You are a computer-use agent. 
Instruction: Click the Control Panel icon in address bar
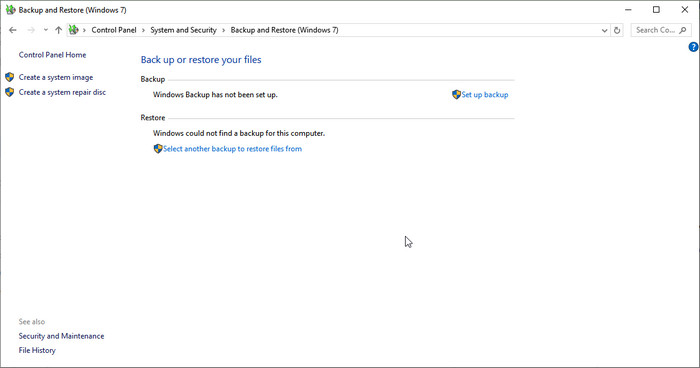(74, 30)
